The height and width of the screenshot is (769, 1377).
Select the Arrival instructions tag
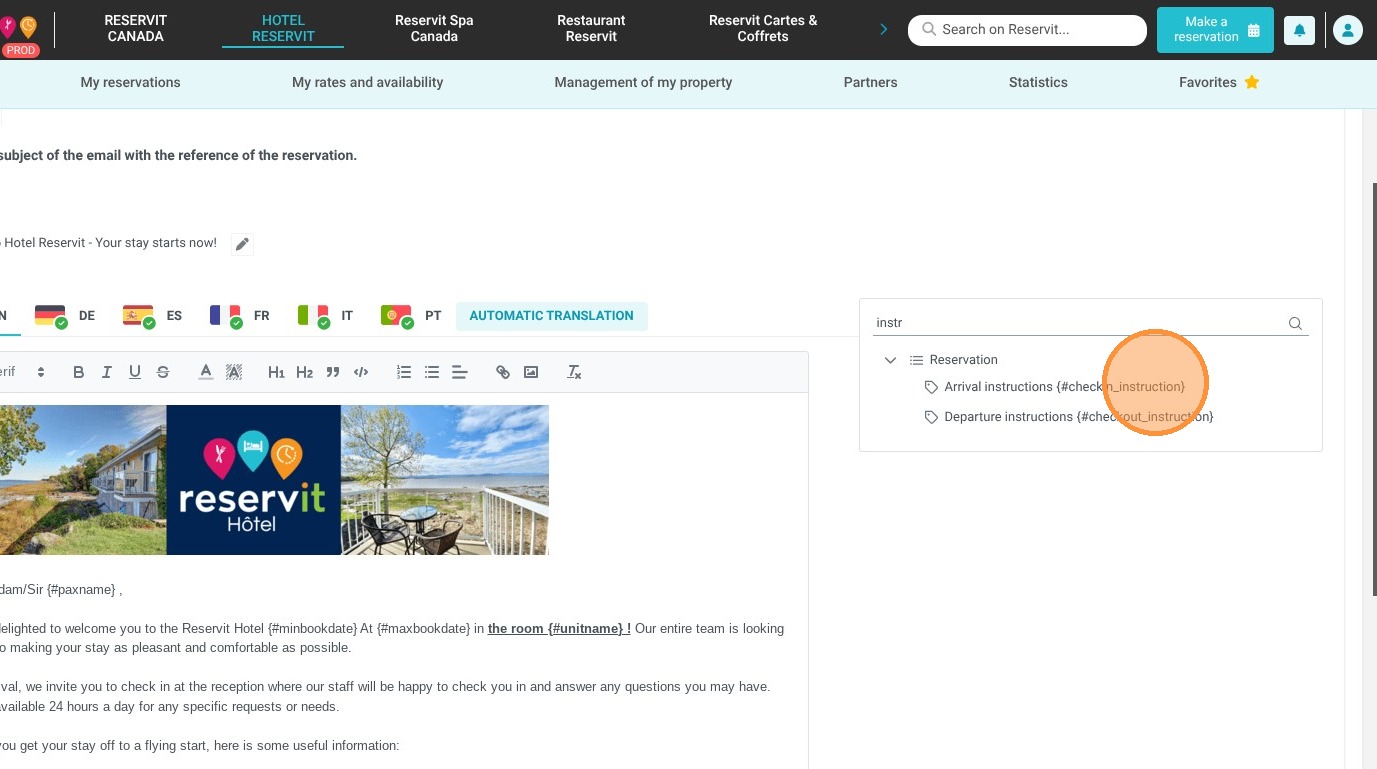coord(1064,387)
